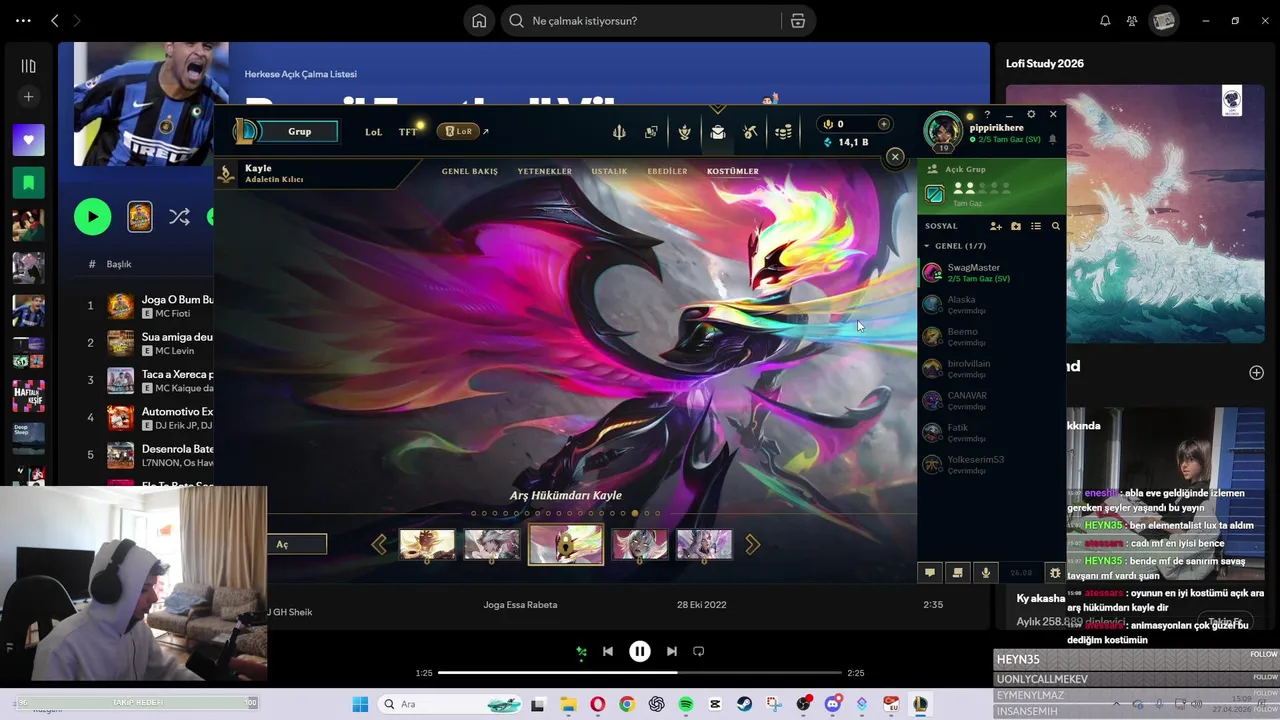
Task: Add RP with the plus button
Action: coord(883,124)
